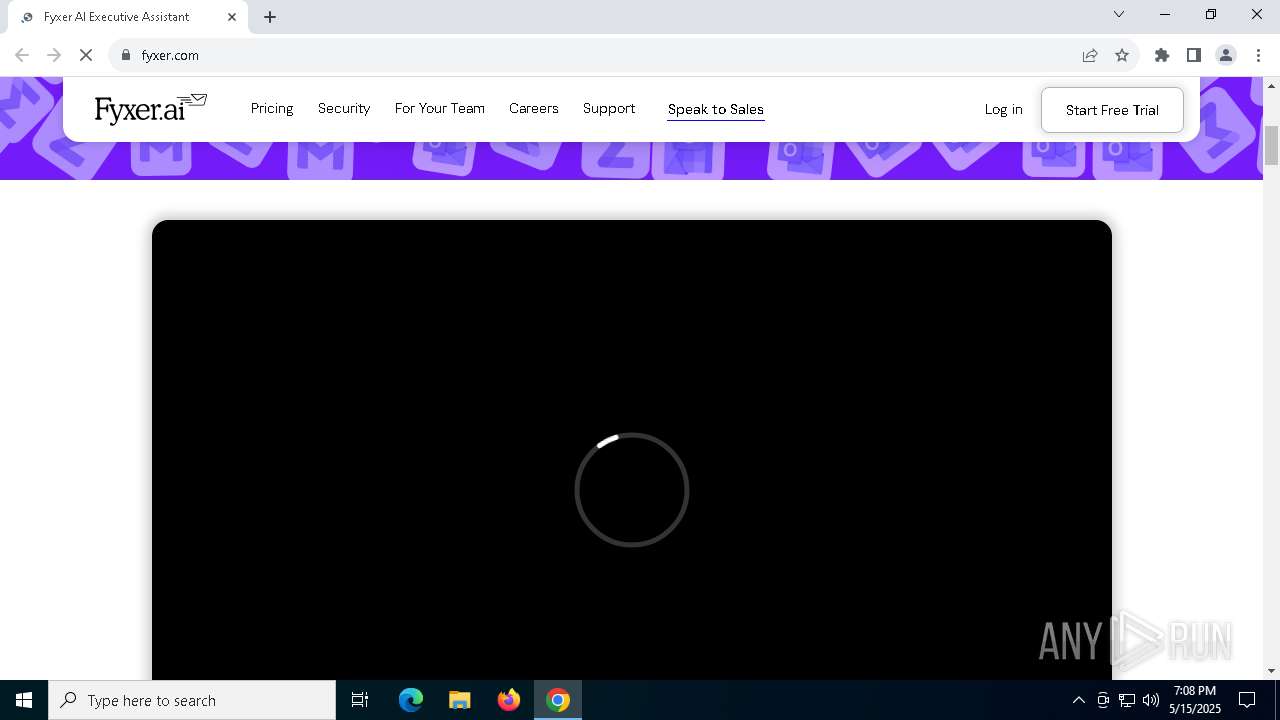Viewport: 1280px width, 720px height.
Task: Open the Support page
Action: 609,108
